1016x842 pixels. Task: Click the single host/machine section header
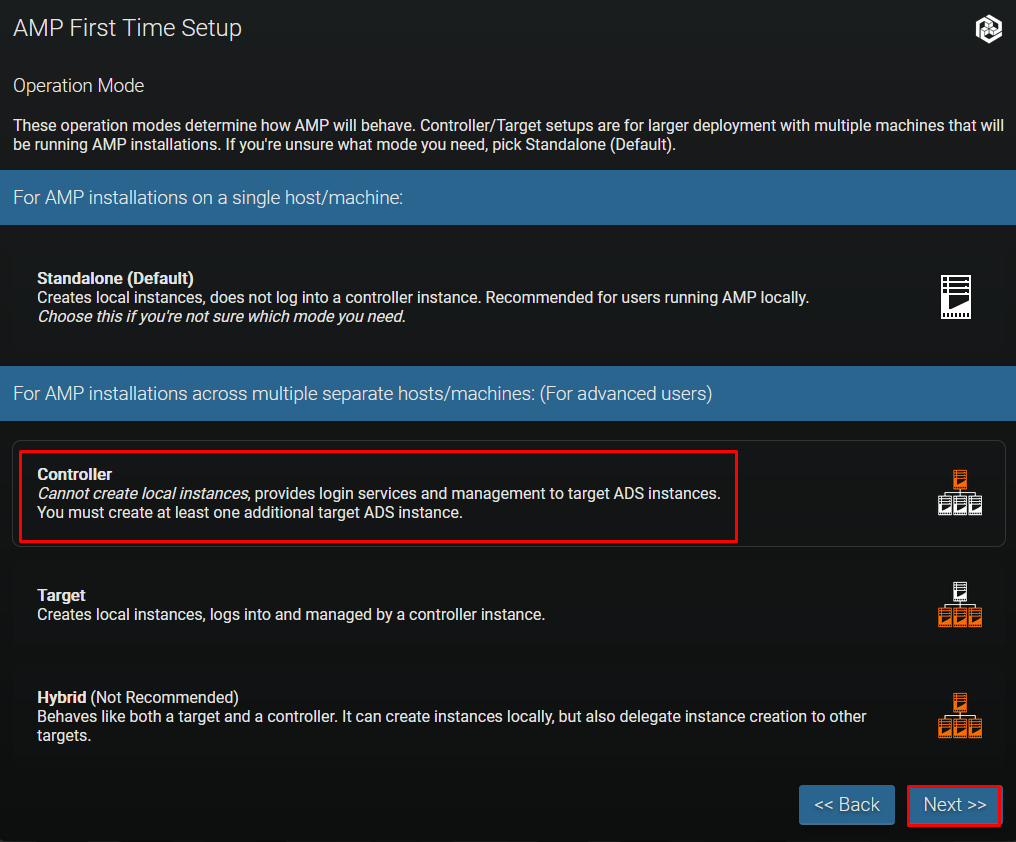208,197
